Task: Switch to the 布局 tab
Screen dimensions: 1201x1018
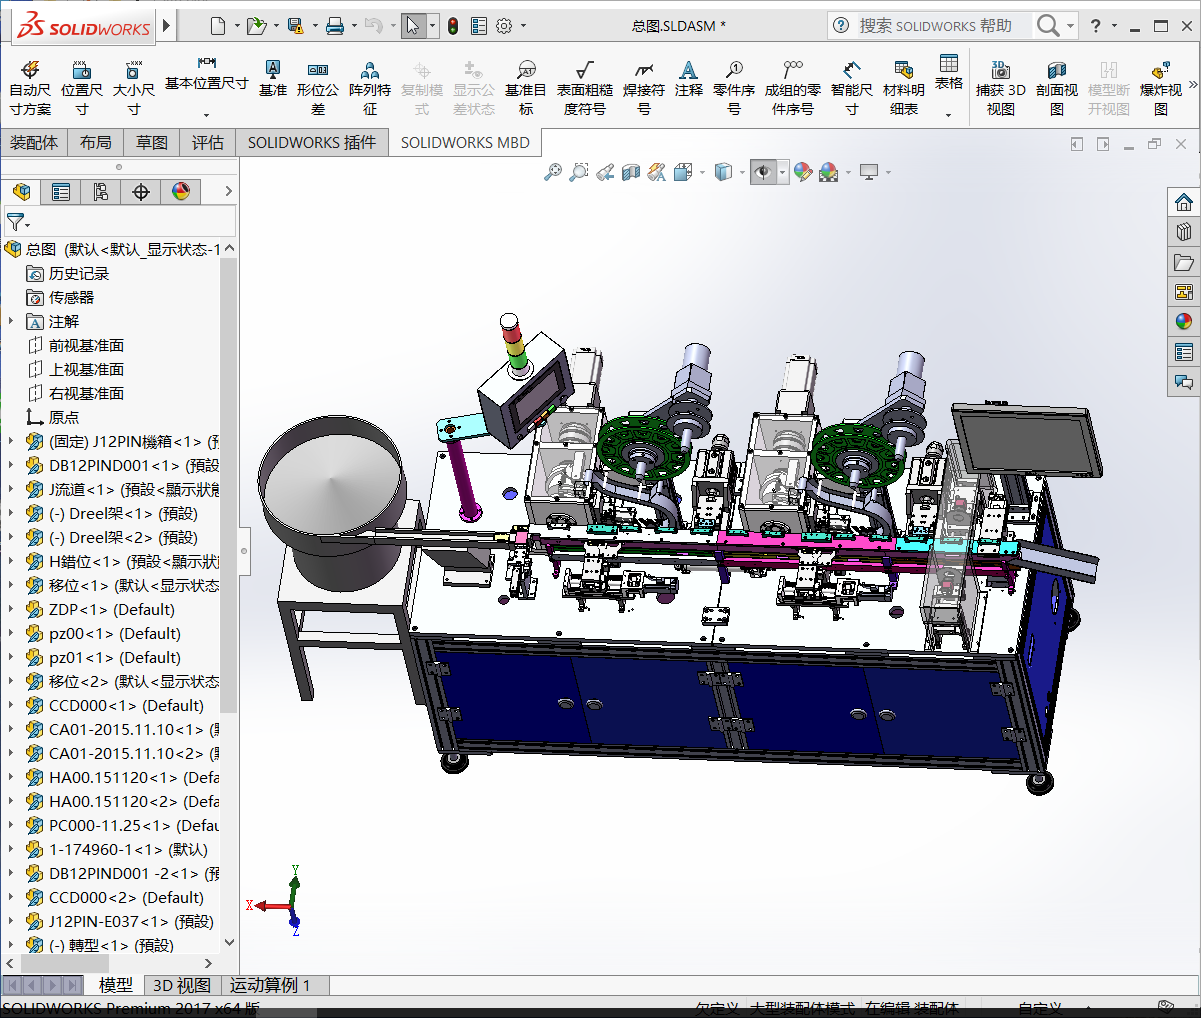Action: (96, 143)
